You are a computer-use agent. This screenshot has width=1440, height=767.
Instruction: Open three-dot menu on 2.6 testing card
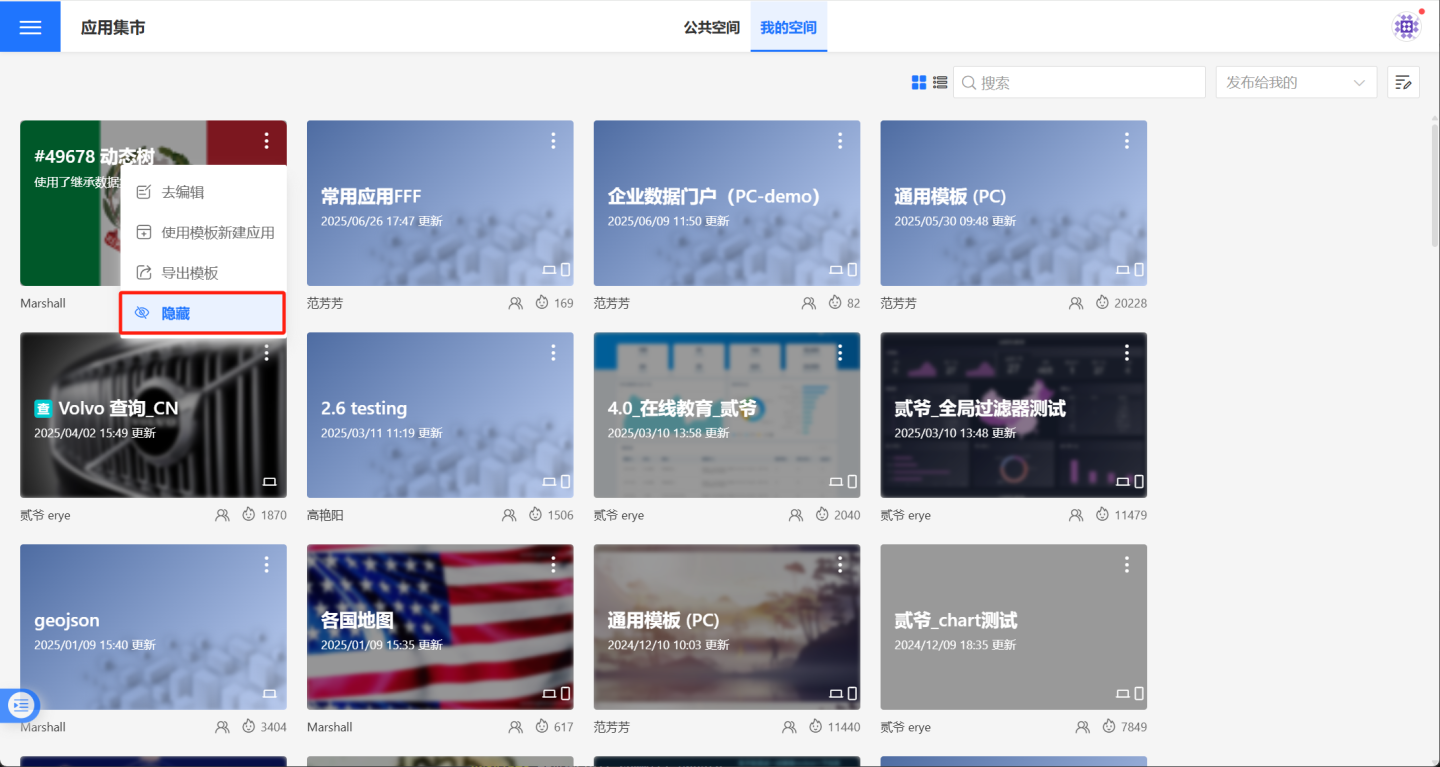pyautogui.click(x=553, y=353)
